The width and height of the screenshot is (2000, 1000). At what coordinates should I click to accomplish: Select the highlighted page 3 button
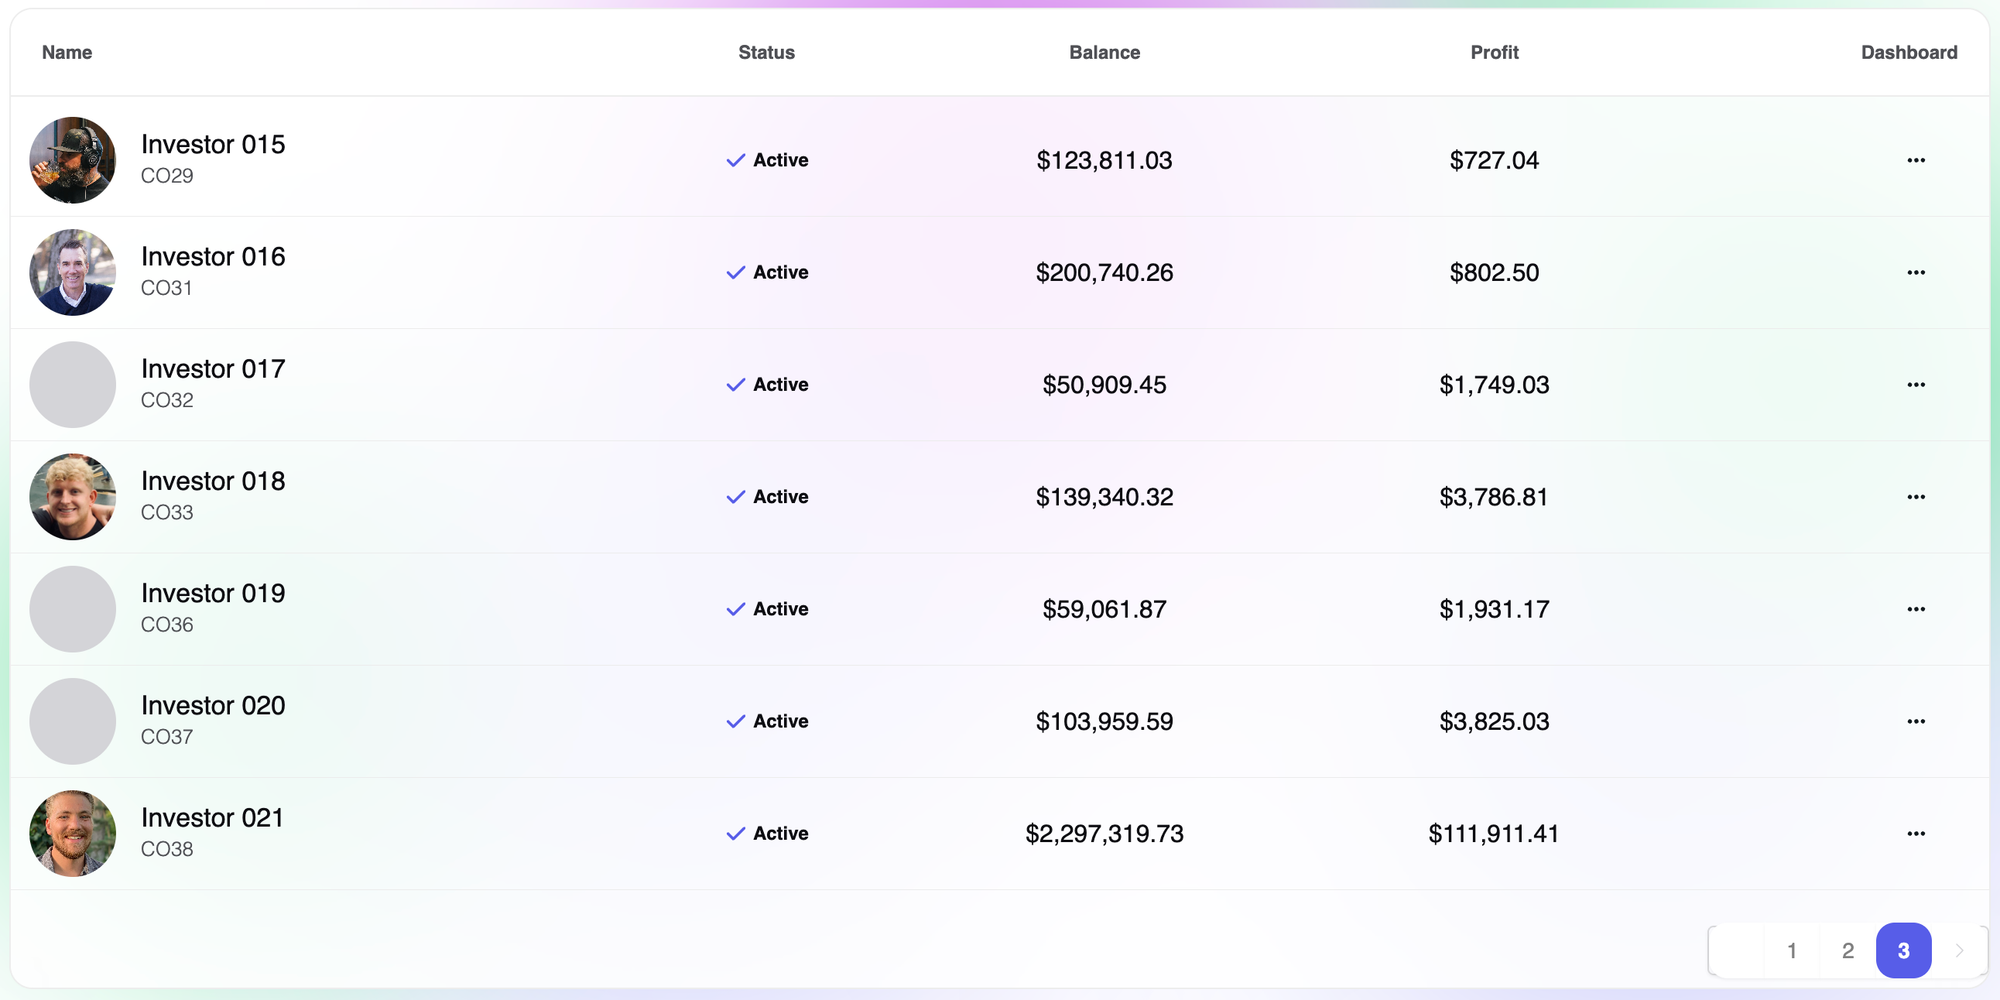pos(1903,951)
